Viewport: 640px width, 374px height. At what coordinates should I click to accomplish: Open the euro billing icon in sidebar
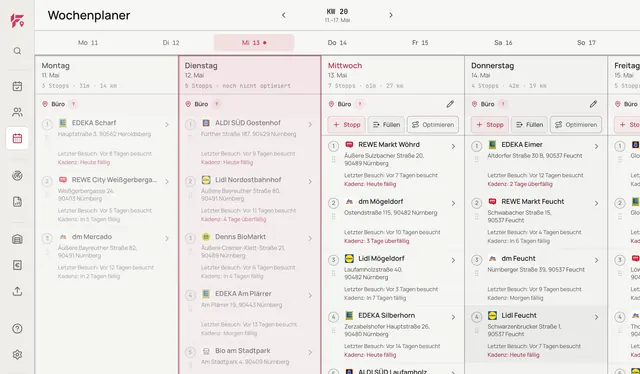tap(17, 265)
